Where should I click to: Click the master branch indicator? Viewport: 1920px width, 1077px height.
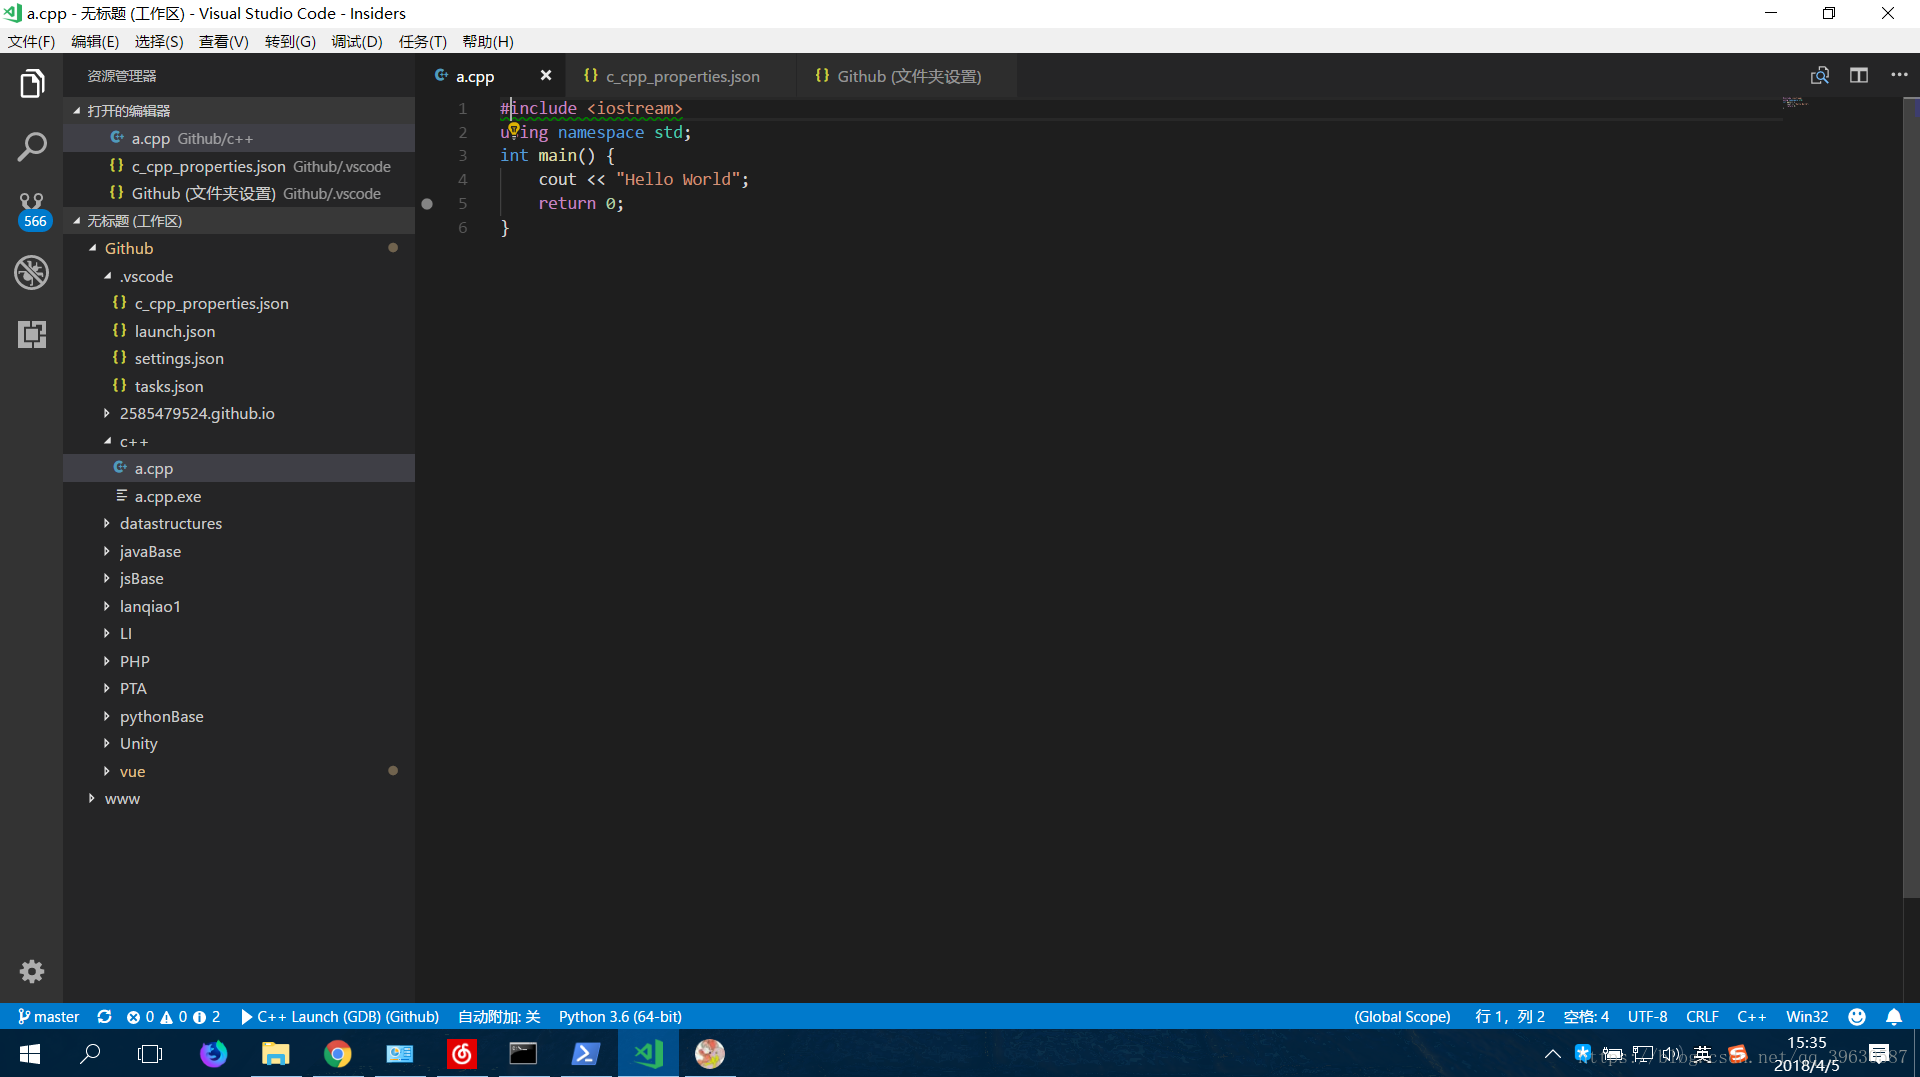coord(48,1016)
